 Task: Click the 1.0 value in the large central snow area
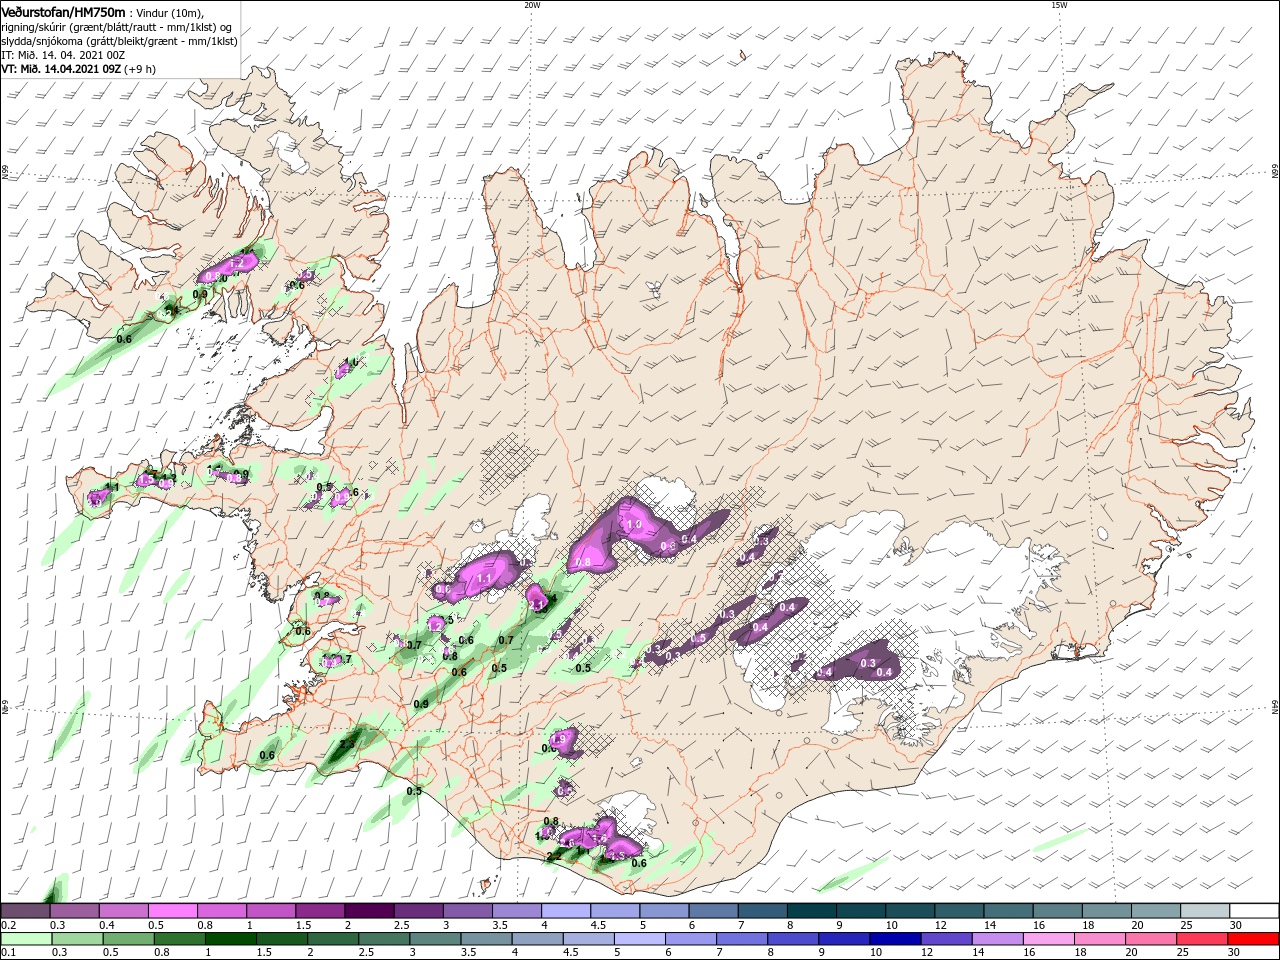(633, 524)
